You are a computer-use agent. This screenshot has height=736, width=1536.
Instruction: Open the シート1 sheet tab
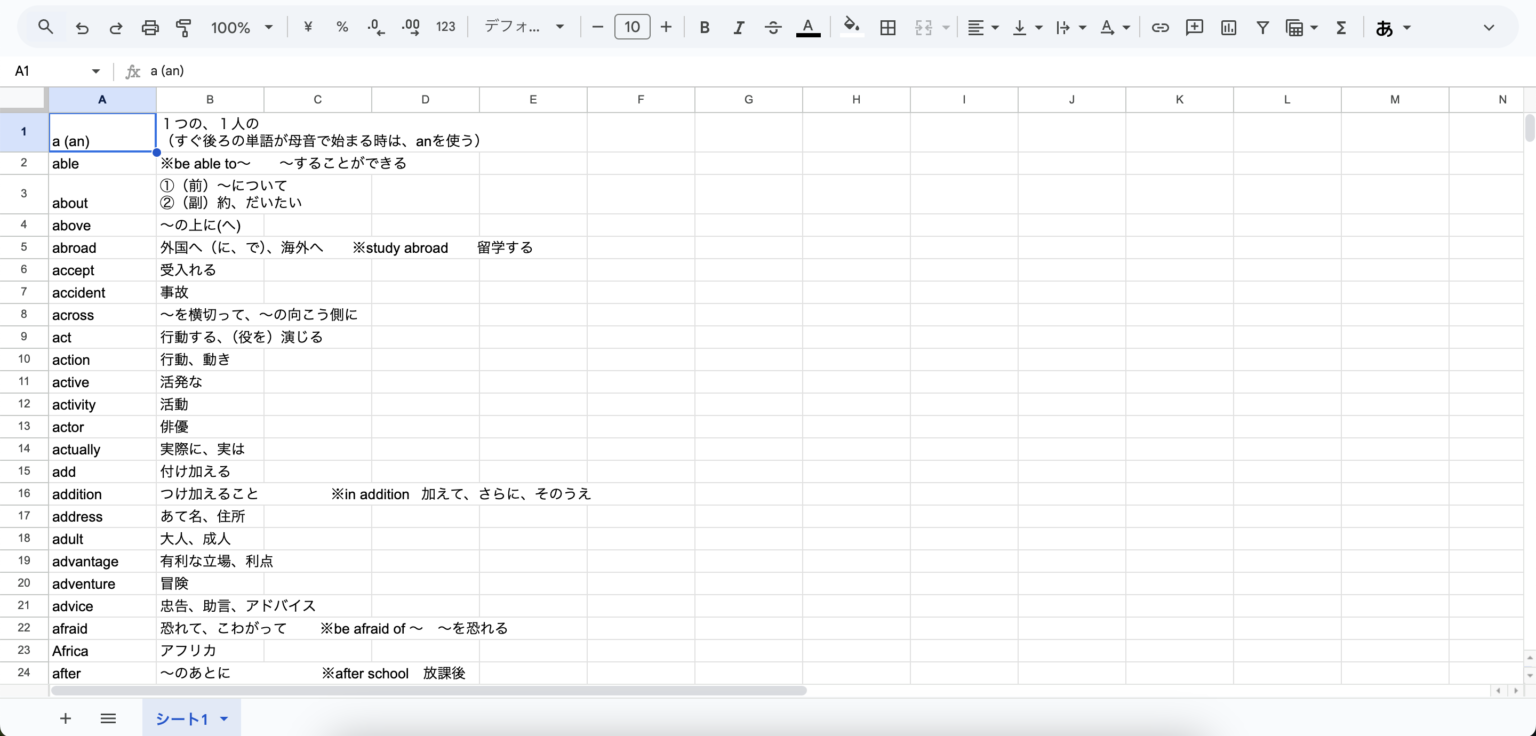(x=181, y=718)
